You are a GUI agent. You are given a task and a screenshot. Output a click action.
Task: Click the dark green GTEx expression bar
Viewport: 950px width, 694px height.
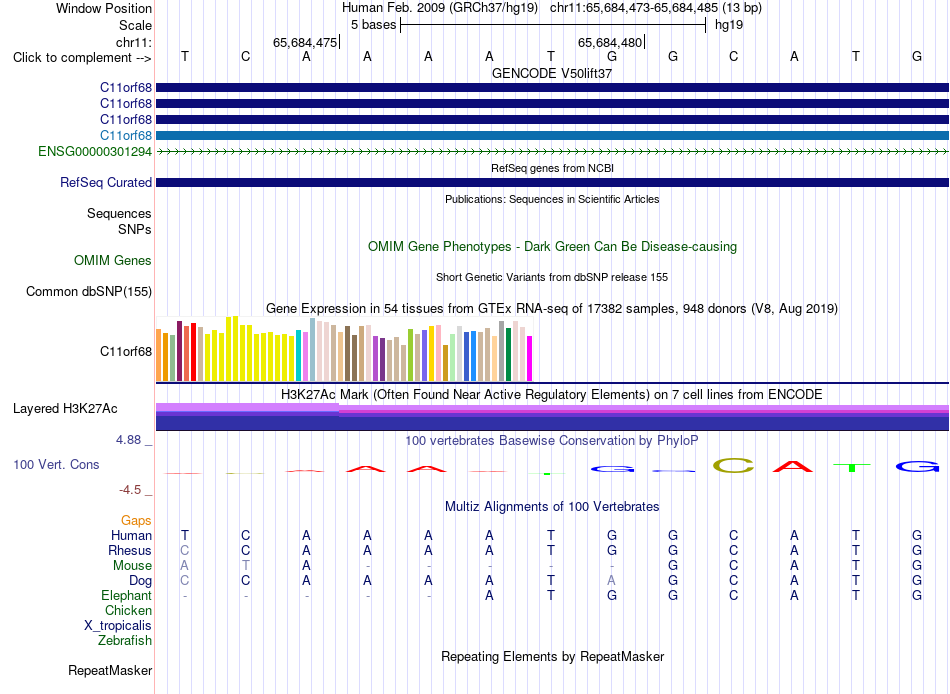click(508, 355)
